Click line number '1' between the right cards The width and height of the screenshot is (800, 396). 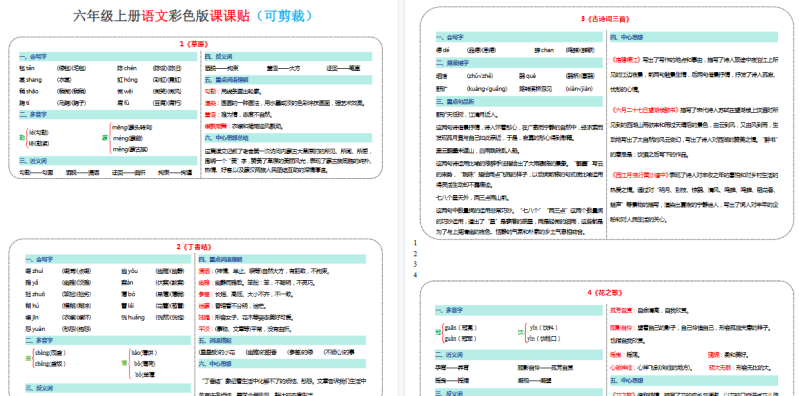(415, 243)
